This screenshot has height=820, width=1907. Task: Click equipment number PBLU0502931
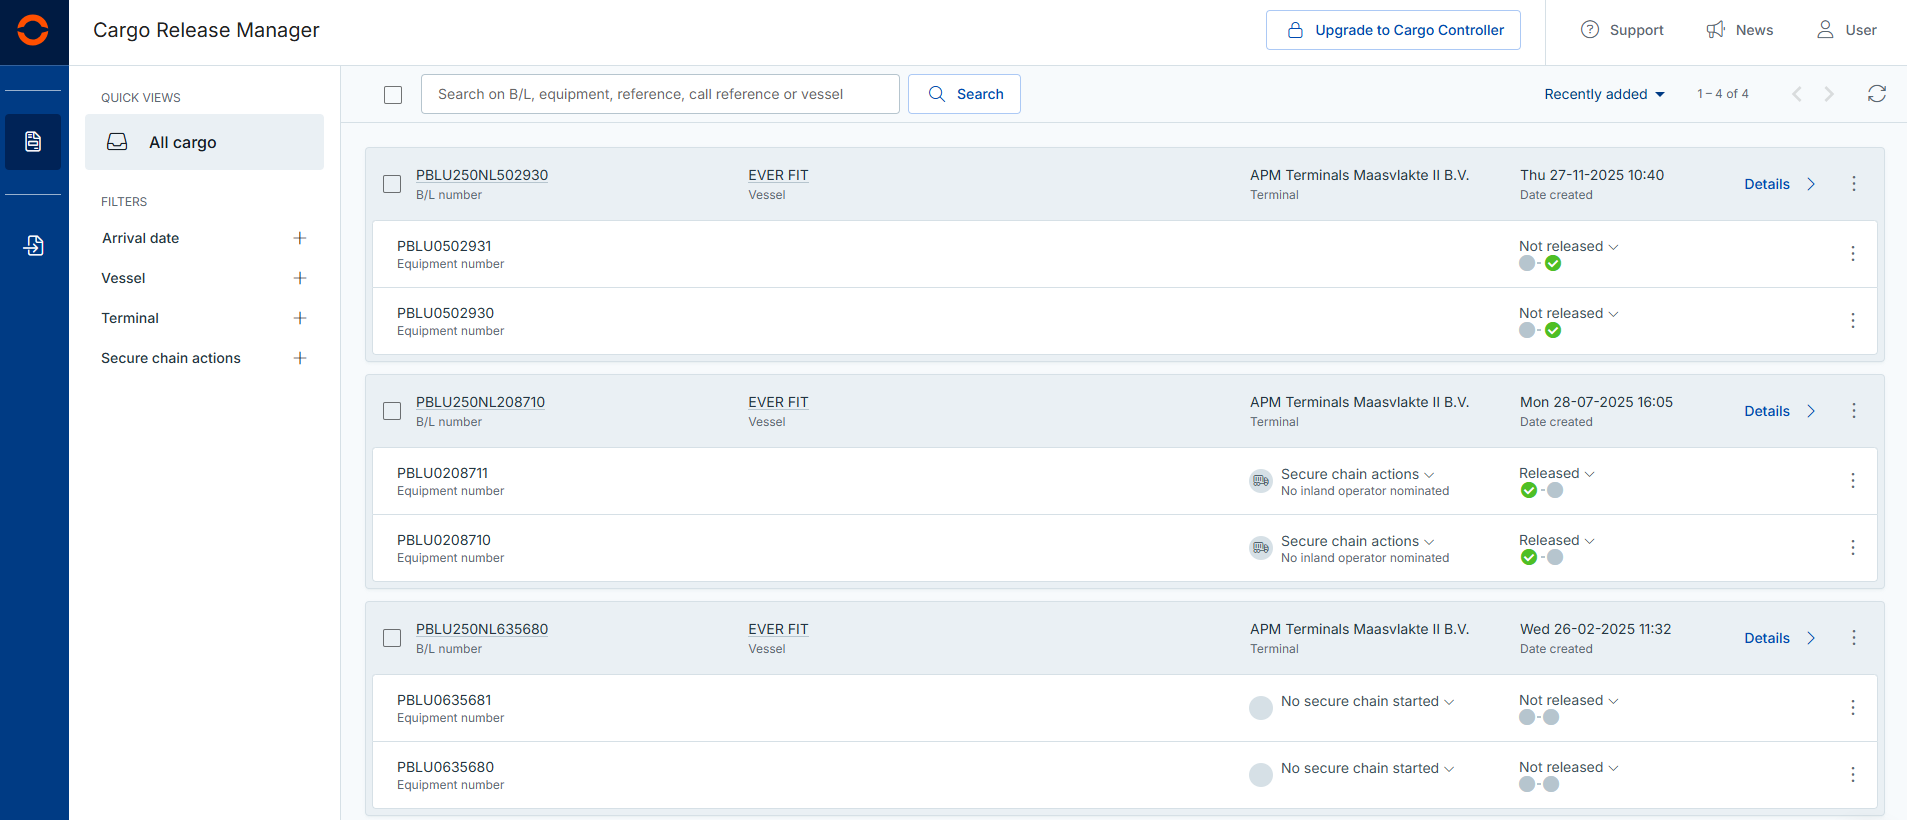[x=444, y=246]
